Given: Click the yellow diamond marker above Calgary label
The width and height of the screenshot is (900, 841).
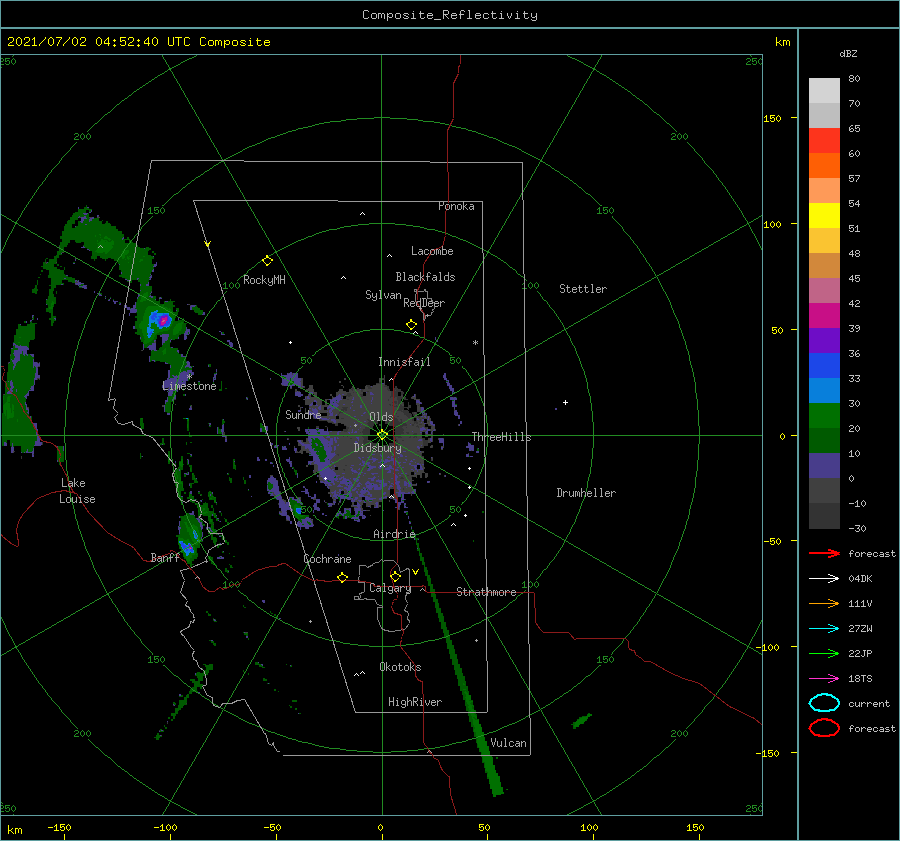Looking at the screenshot, I should tap(395, 576).
